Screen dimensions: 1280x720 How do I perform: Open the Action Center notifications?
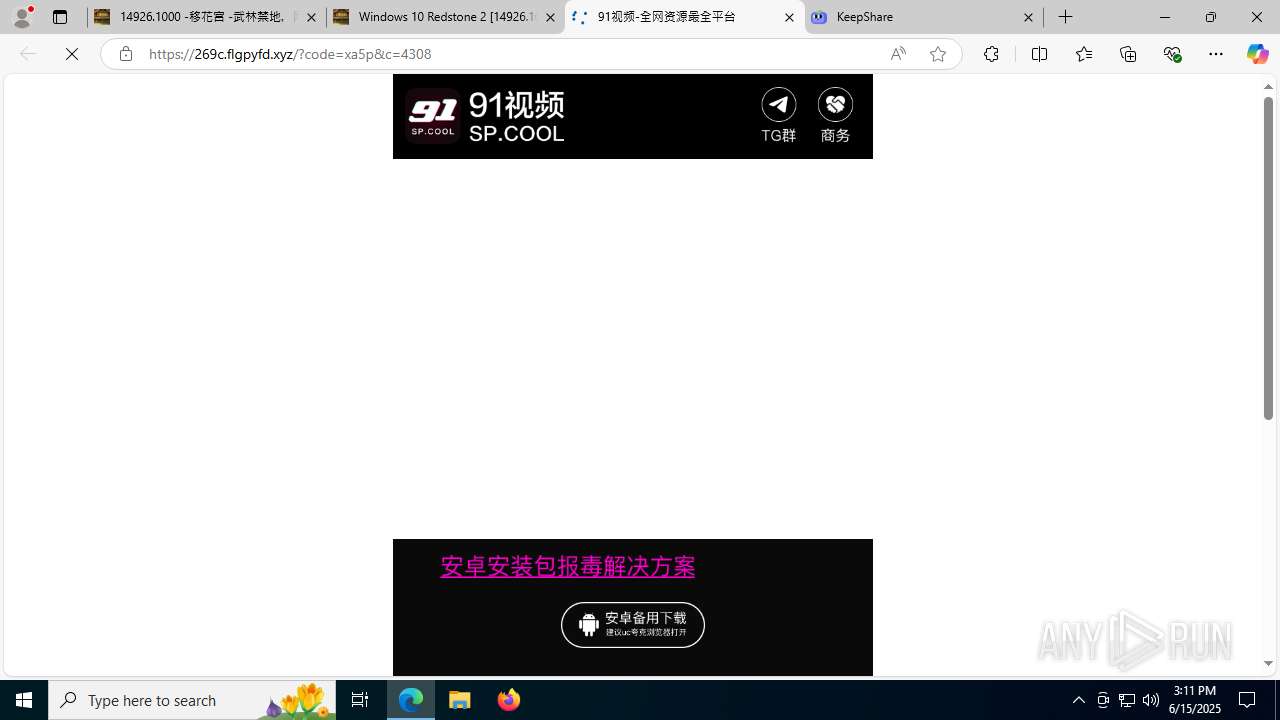[1248, 700]
